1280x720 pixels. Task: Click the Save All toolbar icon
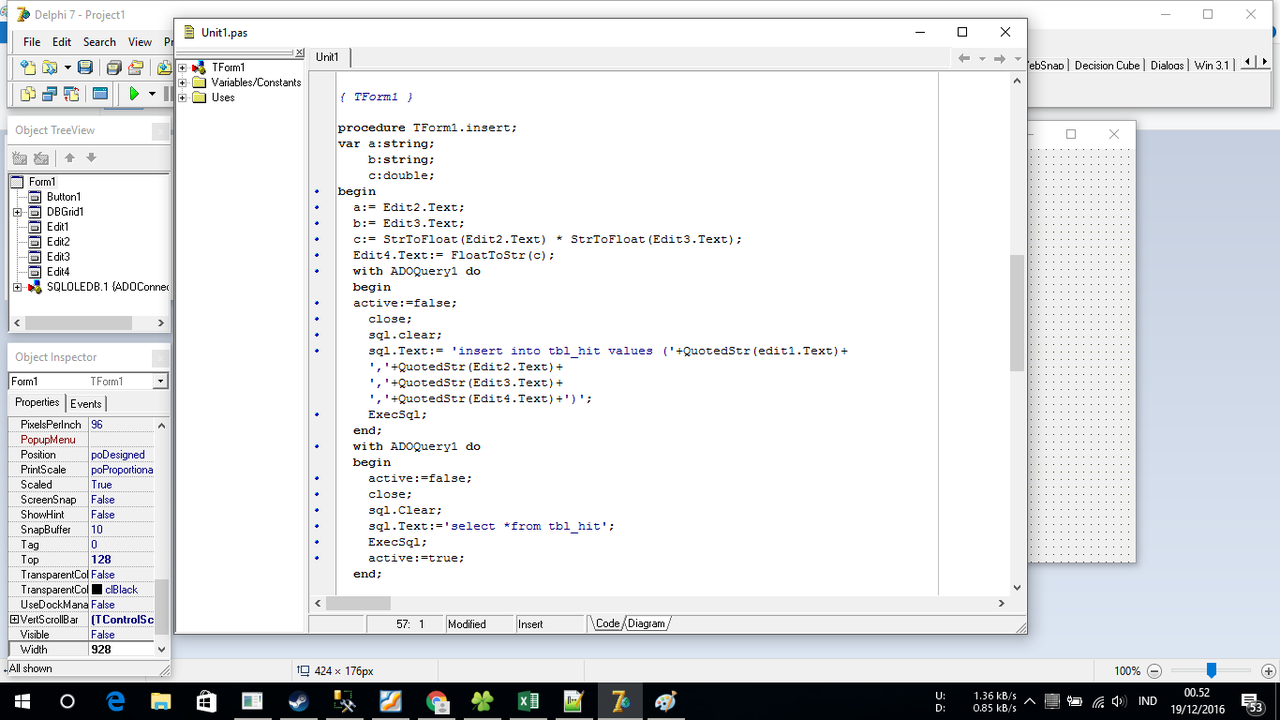[114, 67]
